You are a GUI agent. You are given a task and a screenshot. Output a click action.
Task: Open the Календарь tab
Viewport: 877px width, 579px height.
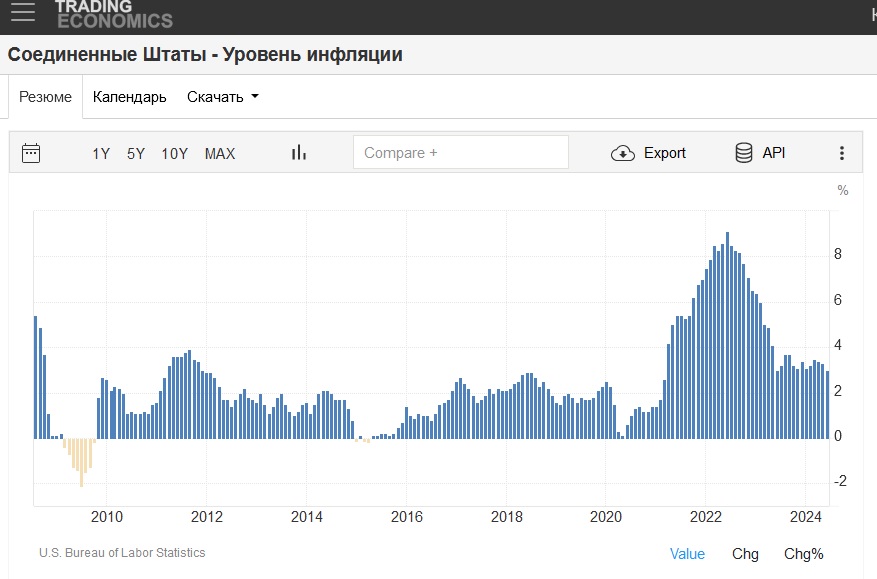coord(129,97)
